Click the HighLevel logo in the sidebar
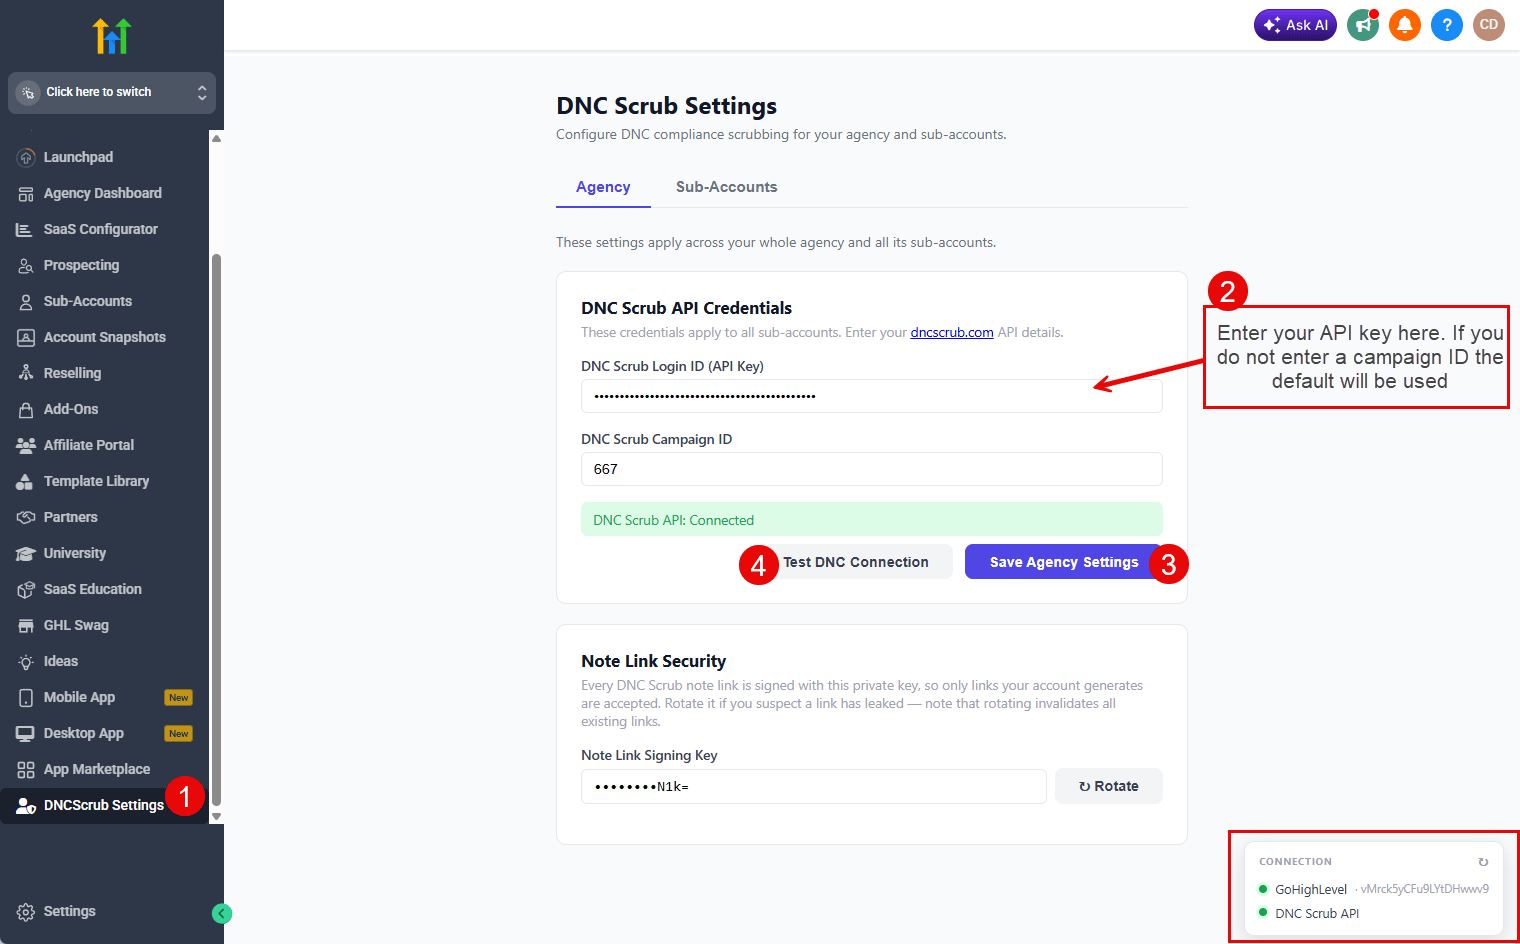This screenshot has height=944, width=1520. [112, 36]
